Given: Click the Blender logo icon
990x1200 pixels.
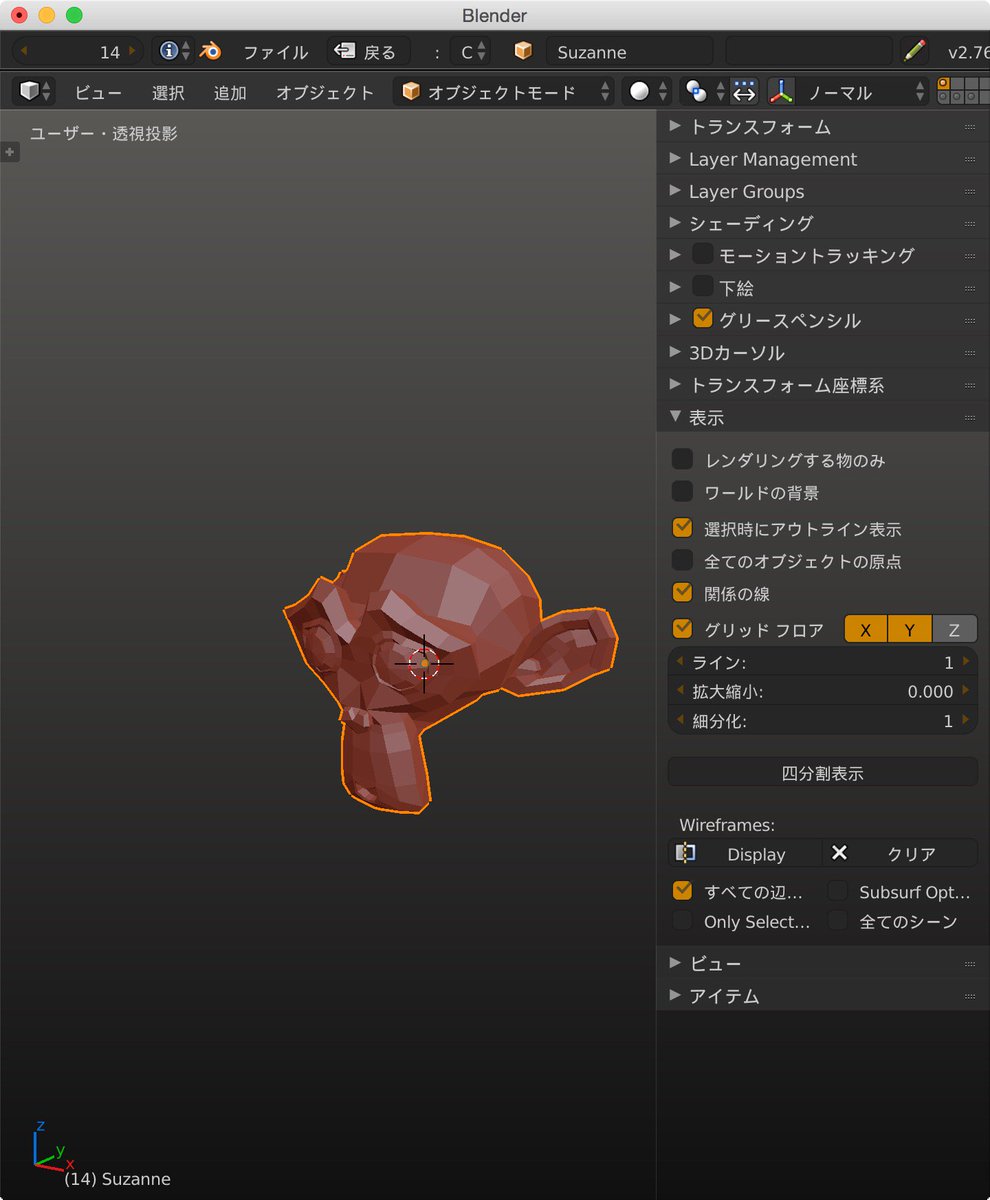Looking at the screenshot, I should pyautogui.click(x=210, y=51).
